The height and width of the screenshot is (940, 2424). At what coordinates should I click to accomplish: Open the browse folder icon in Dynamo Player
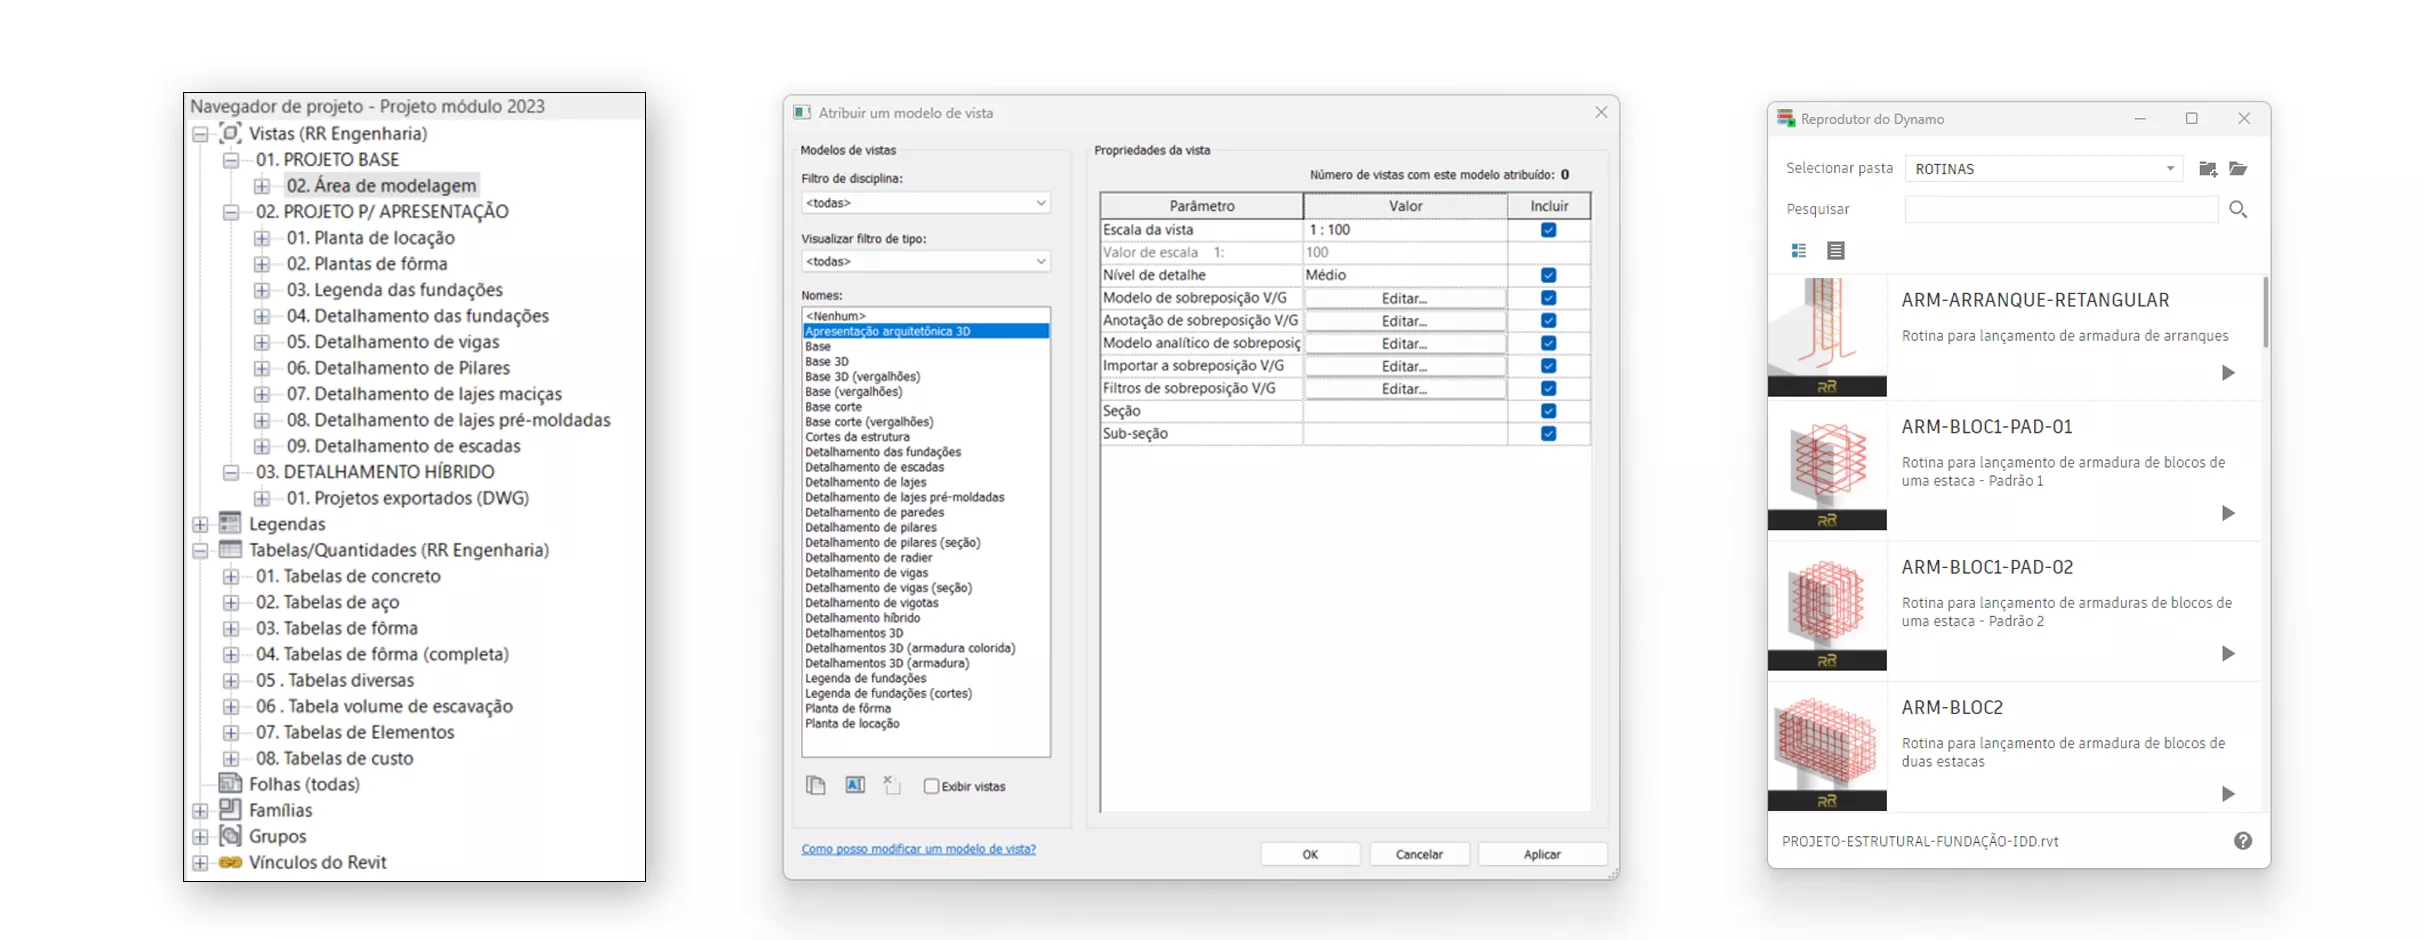2240,168
